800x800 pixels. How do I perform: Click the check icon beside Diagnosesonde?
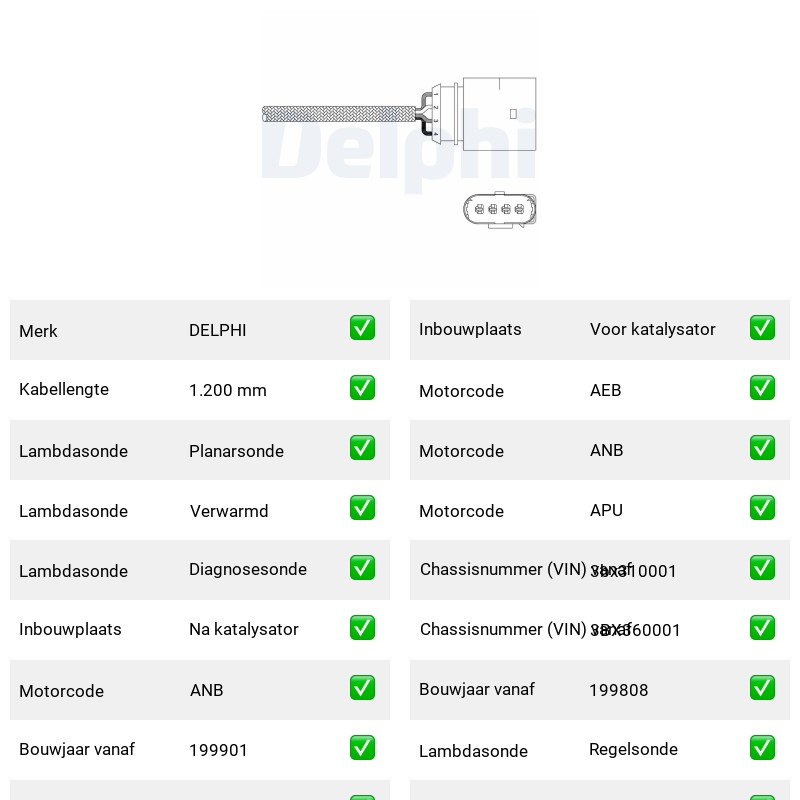point(362,567)
